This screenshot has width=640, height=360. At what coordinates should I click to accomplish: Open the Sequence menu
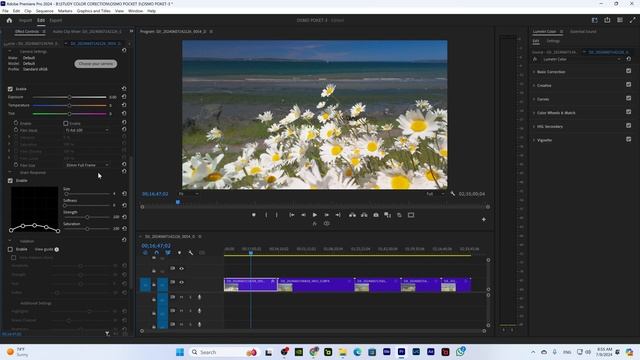click(x=44, y=11)
